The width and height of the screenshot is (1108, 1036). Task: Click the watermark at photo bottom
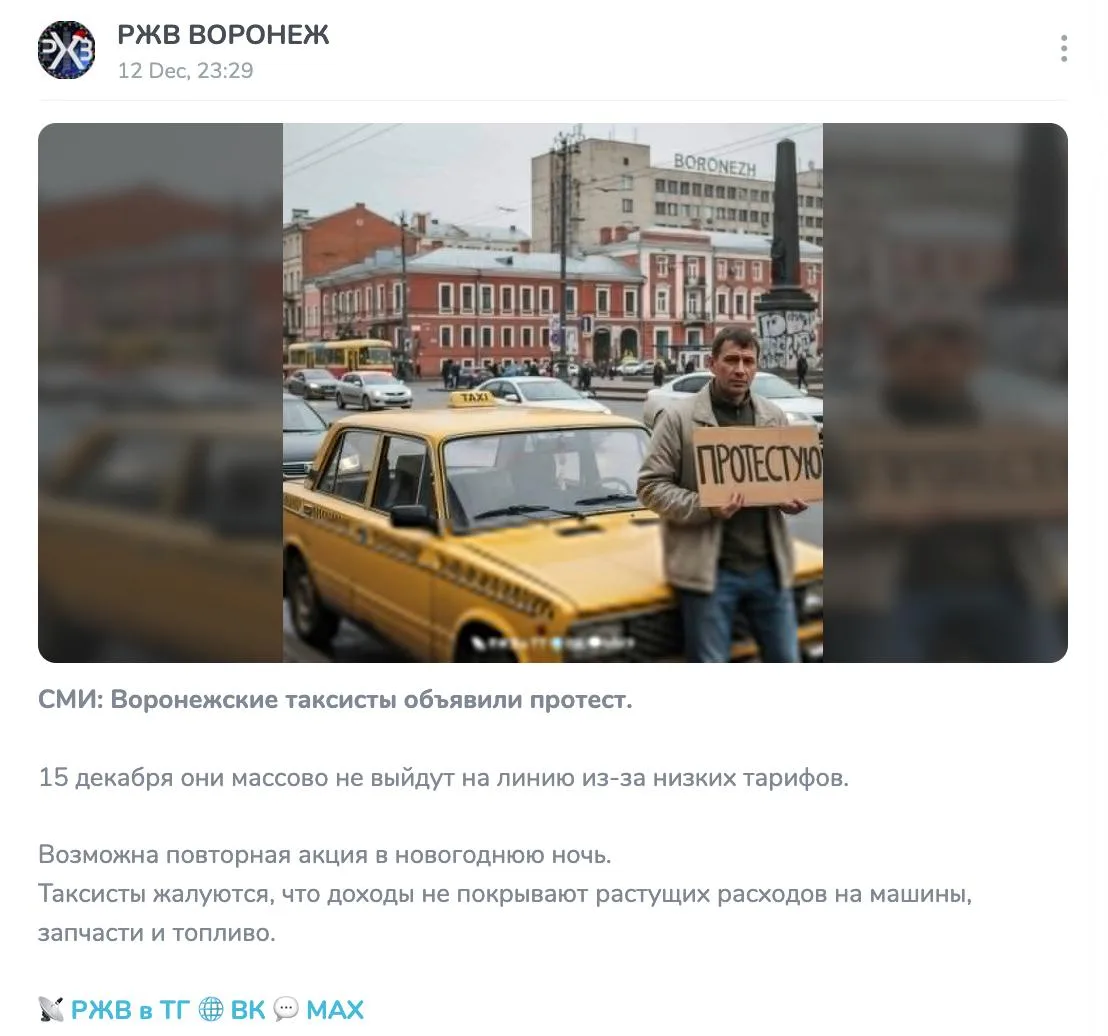click(553, 642)
